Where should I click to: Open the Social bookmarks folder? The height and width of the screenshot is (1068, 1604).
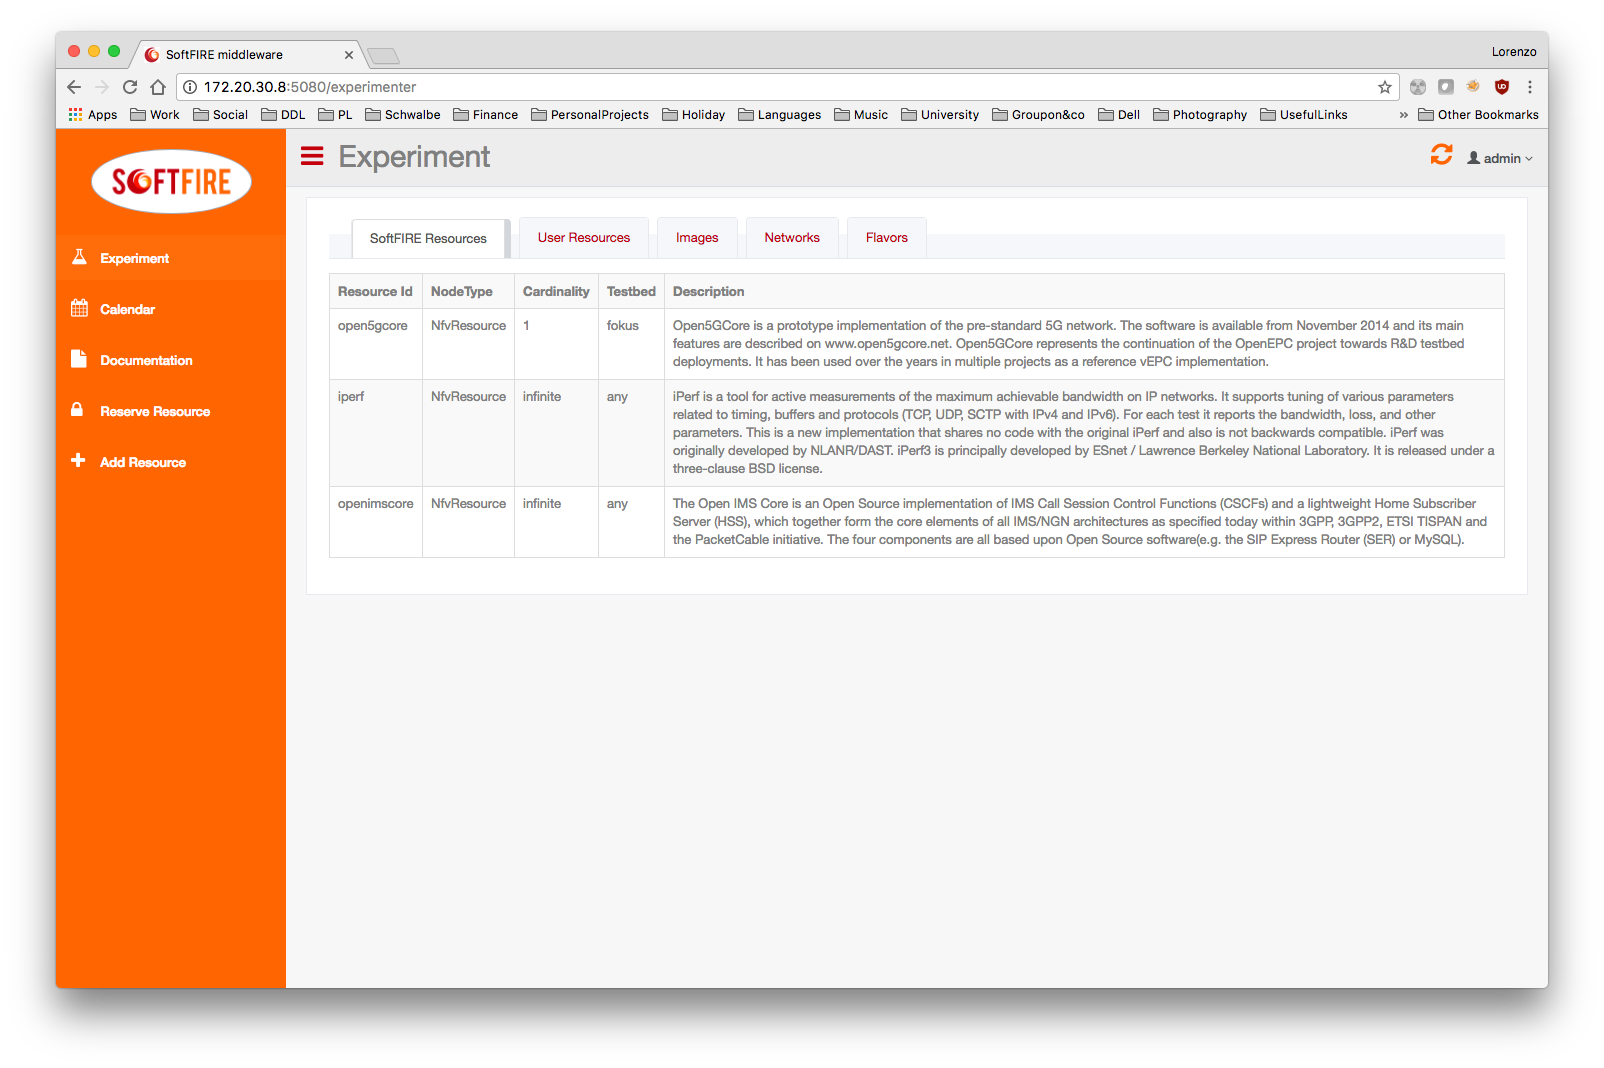point(220,115)
